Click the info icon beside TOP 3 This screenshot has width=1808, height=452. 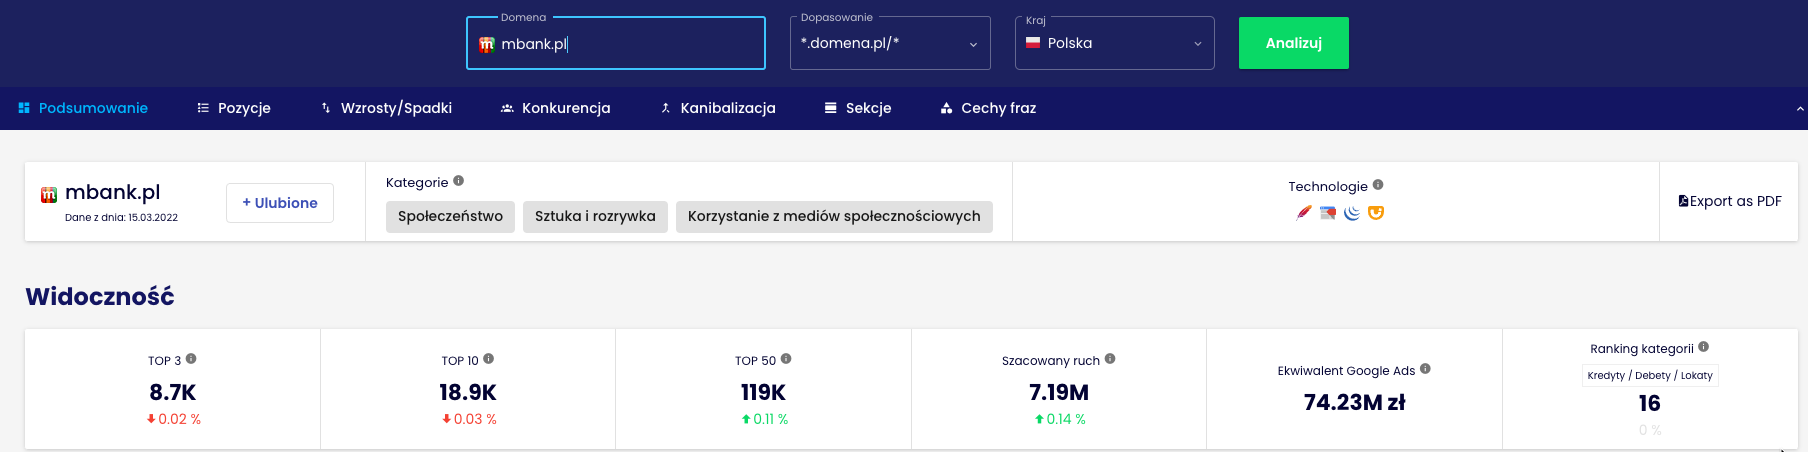(x=191, y=359)
